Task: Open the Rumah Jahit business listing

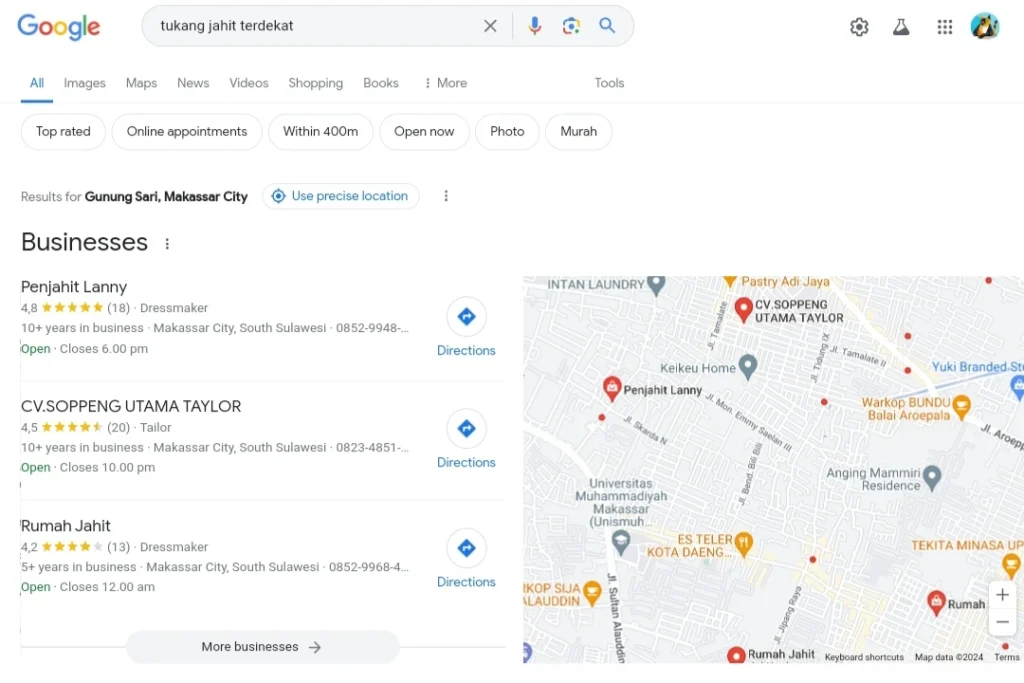Action: (65, 526)
